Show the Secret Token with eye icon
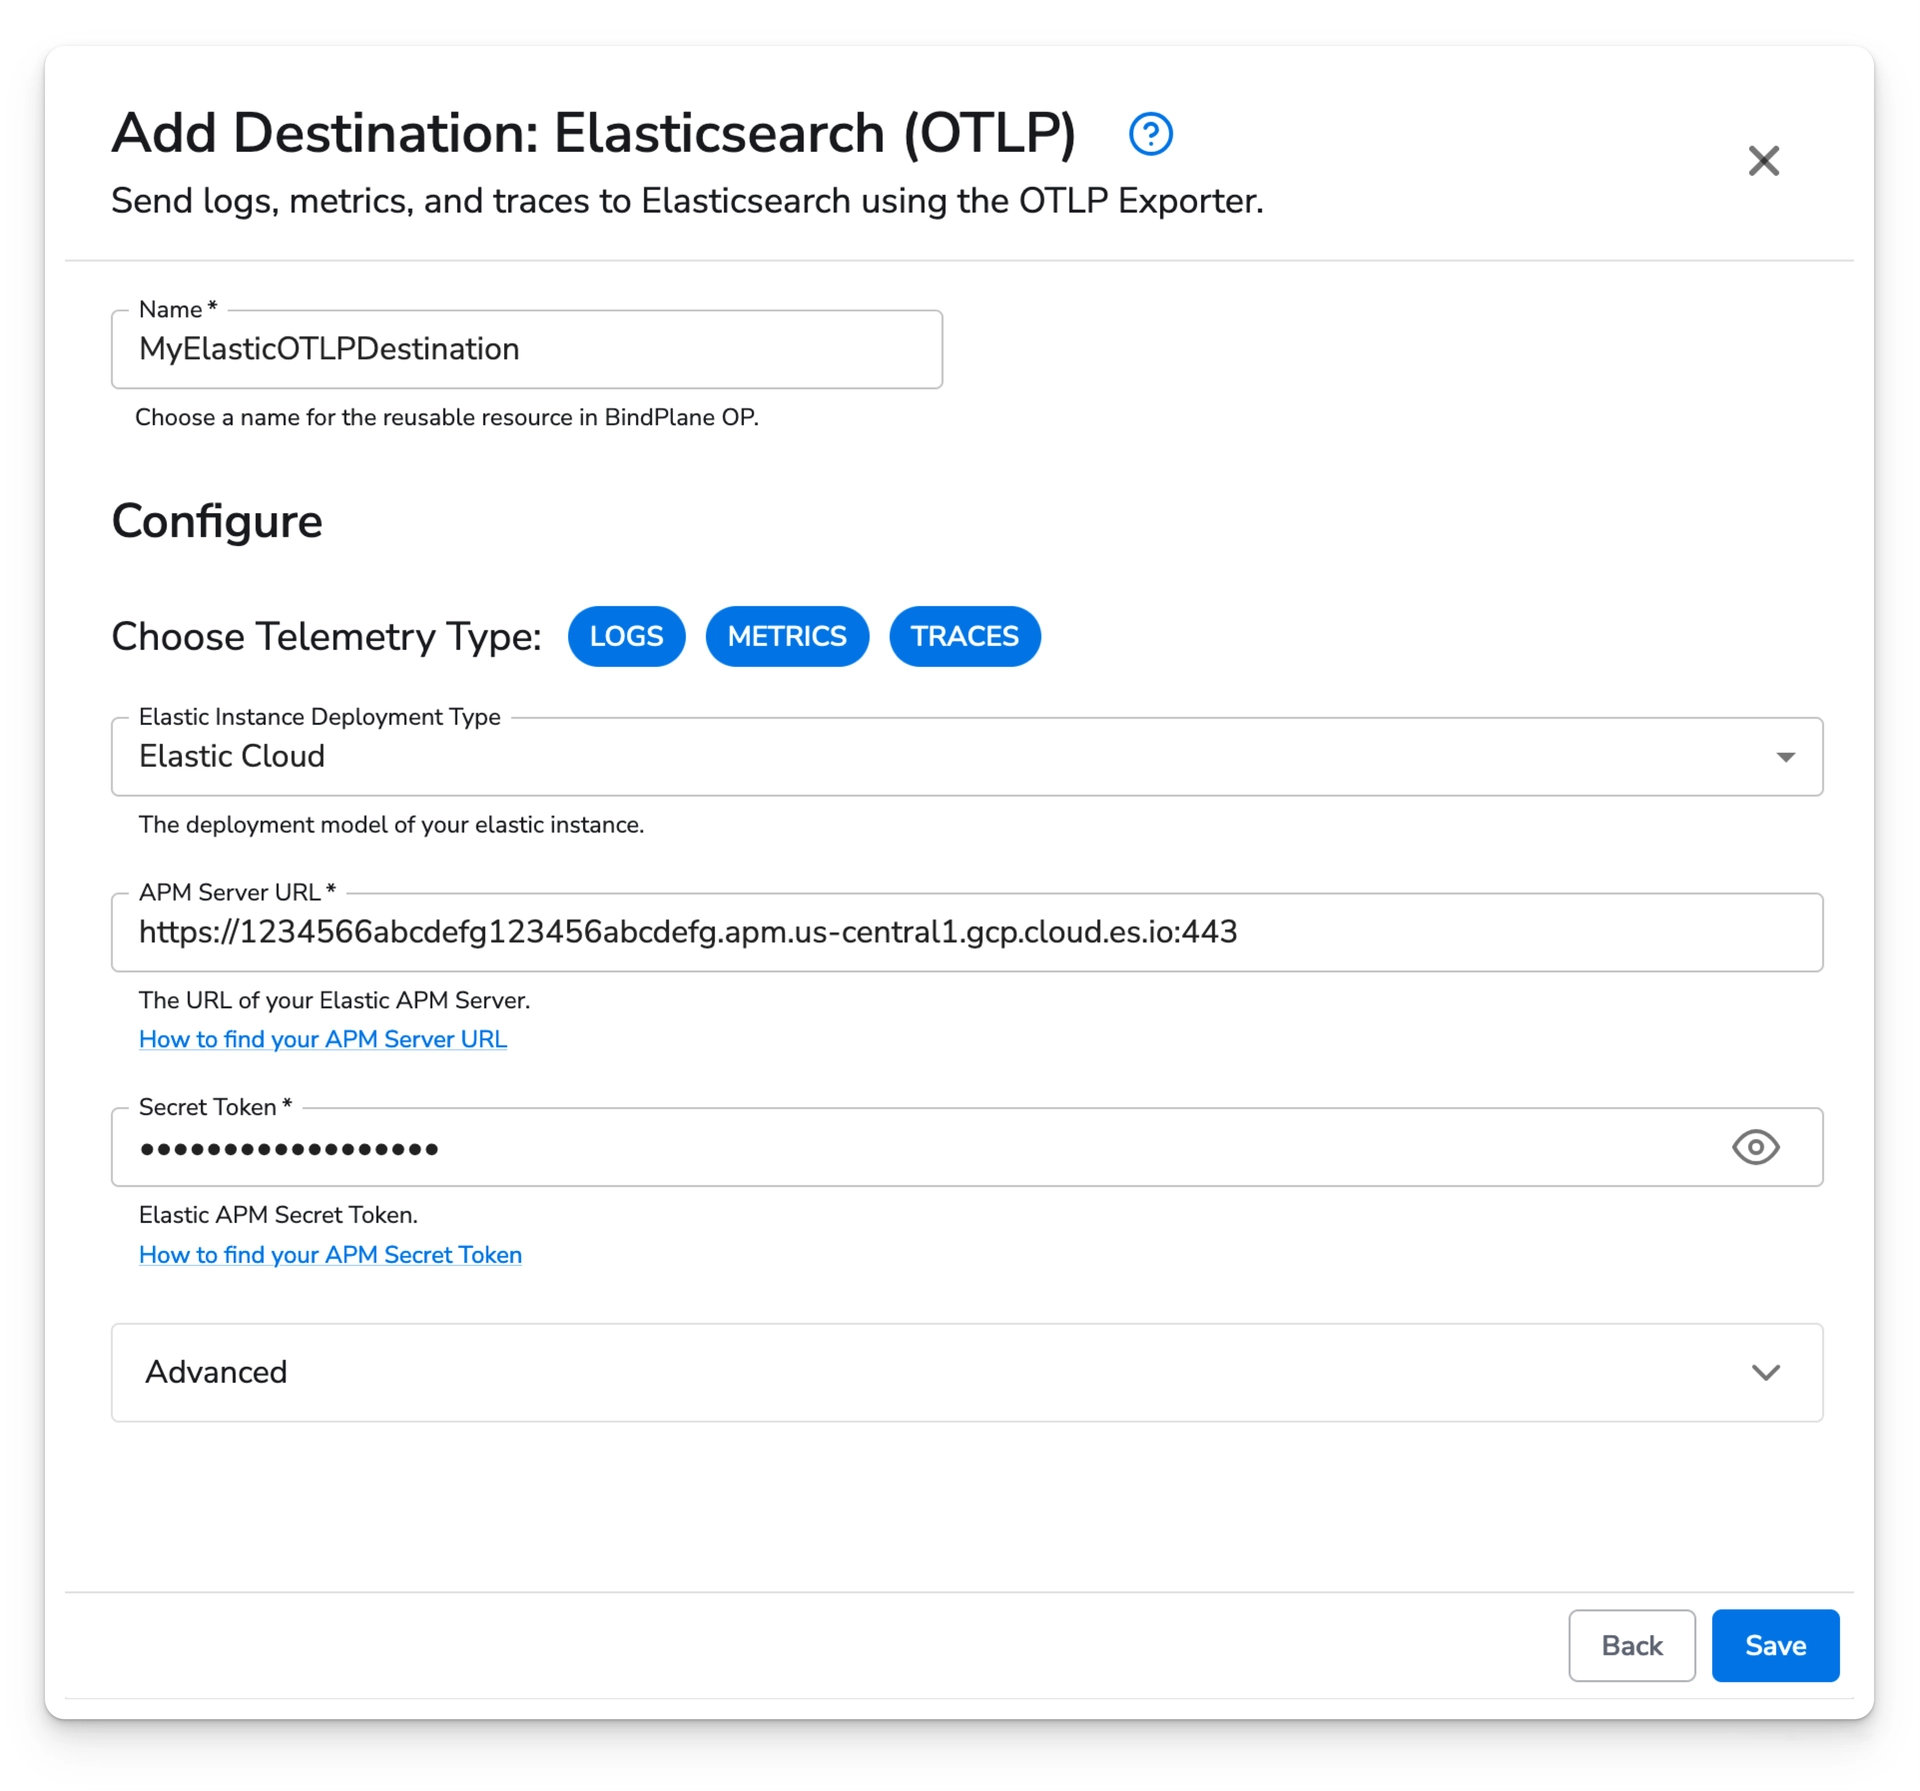Viewport: 1920px width, 1791px height. (x=1755, y=1147)
